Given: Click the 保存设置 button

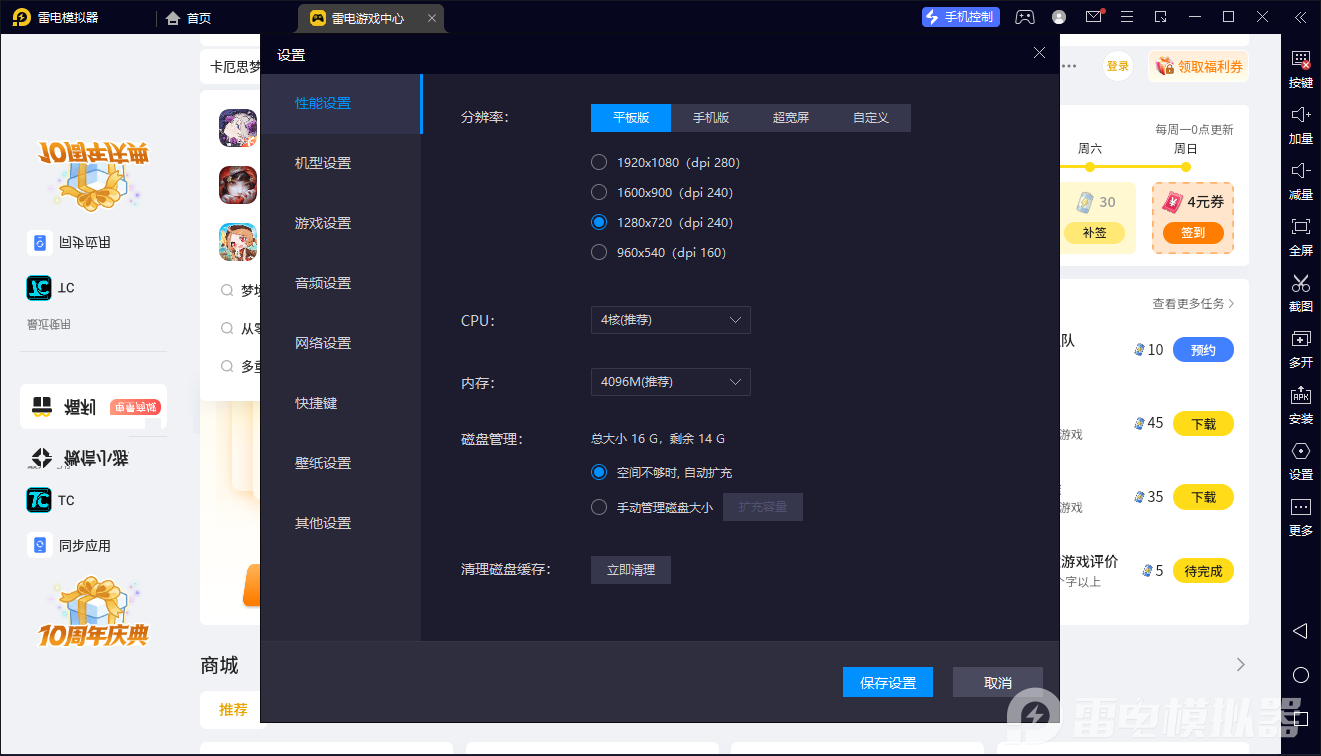Looking at the screenshot, I should tap(888, 682).
